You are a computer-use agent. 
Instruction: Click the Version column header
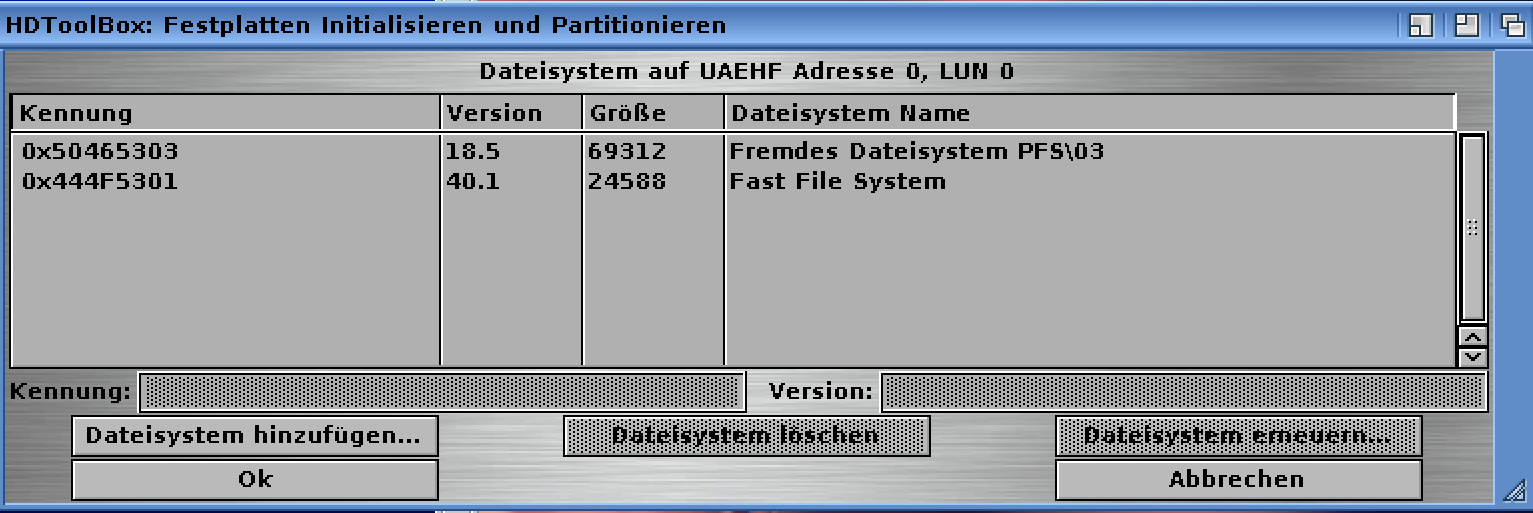[x=511, y=113]
